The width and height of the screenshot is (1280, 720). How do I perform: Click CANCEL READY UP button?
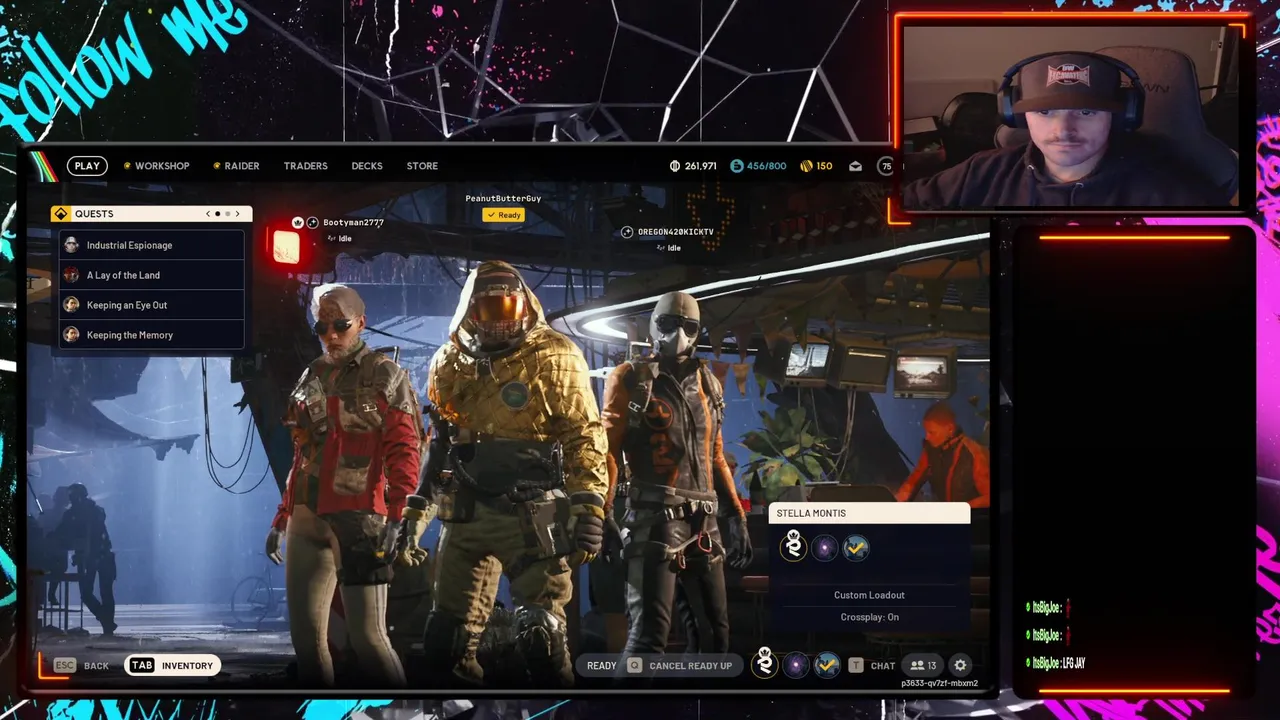690,666
